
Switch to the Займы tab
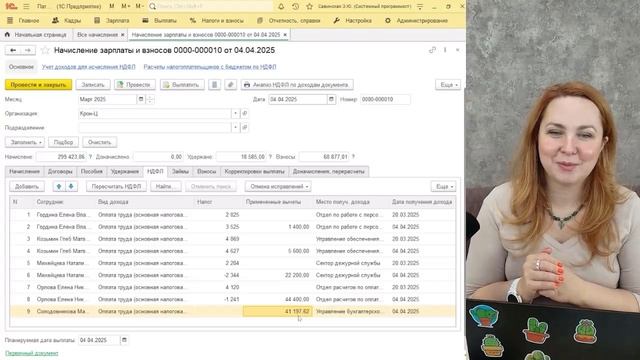point(180,171)
